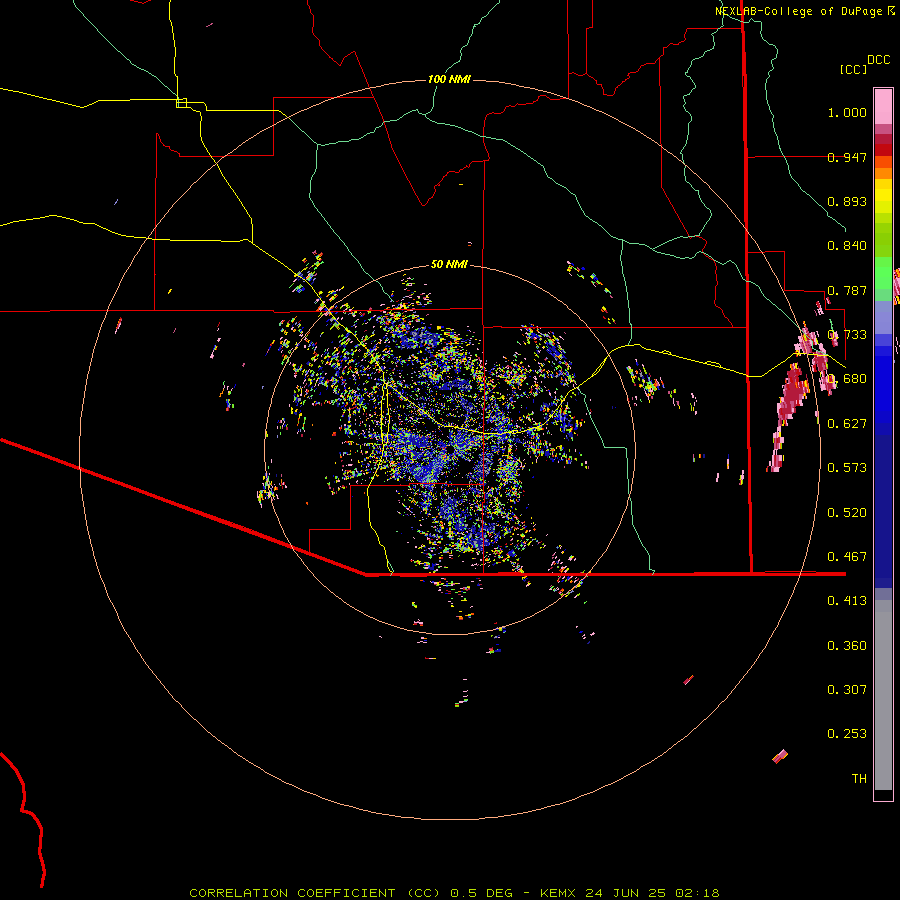Viewport: 900px width, 900px height.
Task: Click the 50 NMI range ring label
Action: coord(449,265)
